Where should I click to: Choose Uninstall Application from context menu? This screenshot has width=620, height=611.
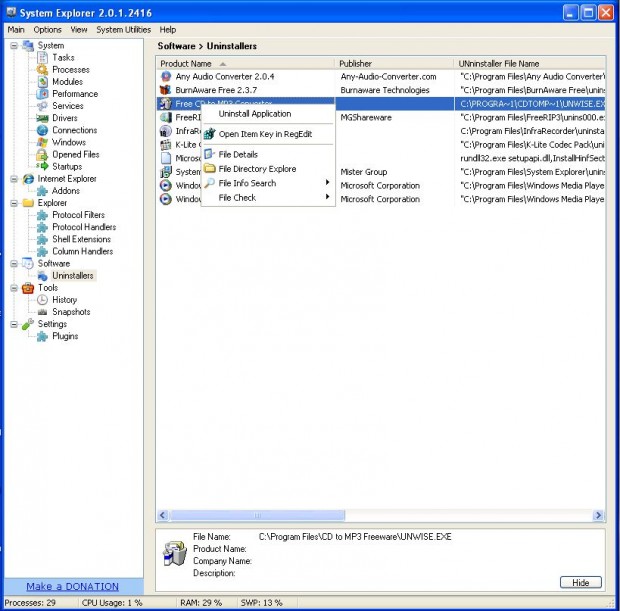pyautogui.click(x=268, y=114)
